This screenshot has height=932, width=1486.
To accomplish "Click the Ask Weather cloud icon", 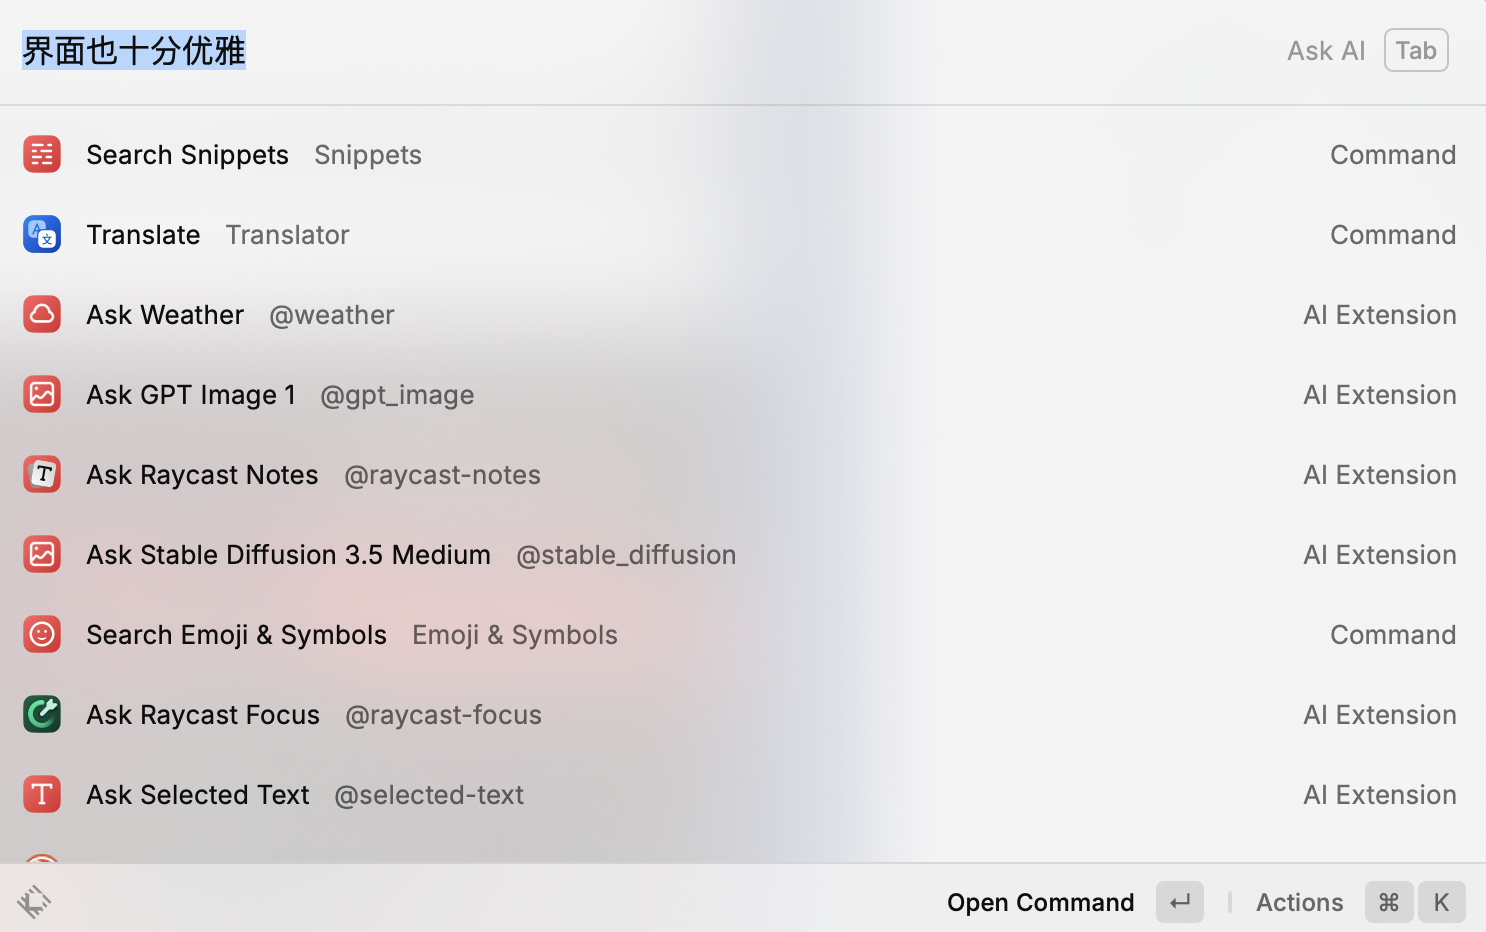I will coord(42,315).
